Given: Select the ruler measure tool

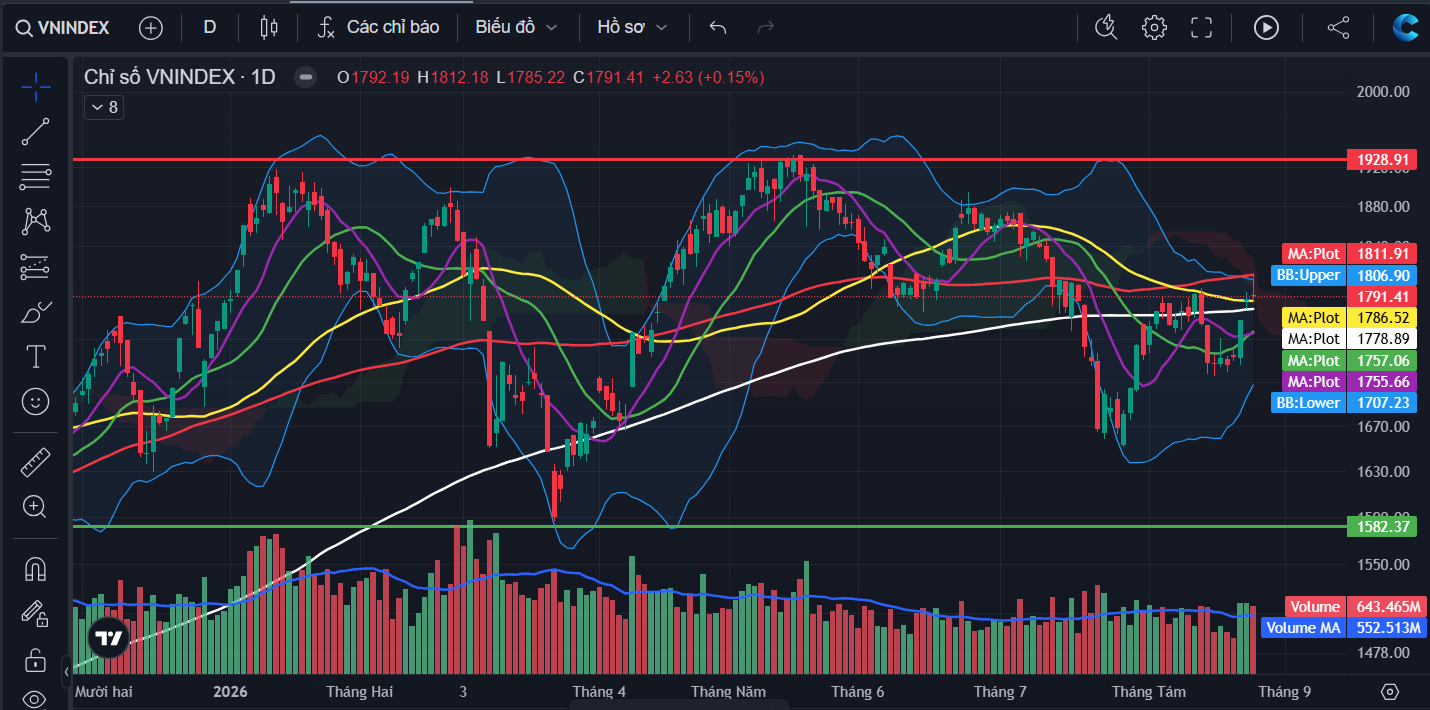Looking at the screenshot, I should [36, 461].
